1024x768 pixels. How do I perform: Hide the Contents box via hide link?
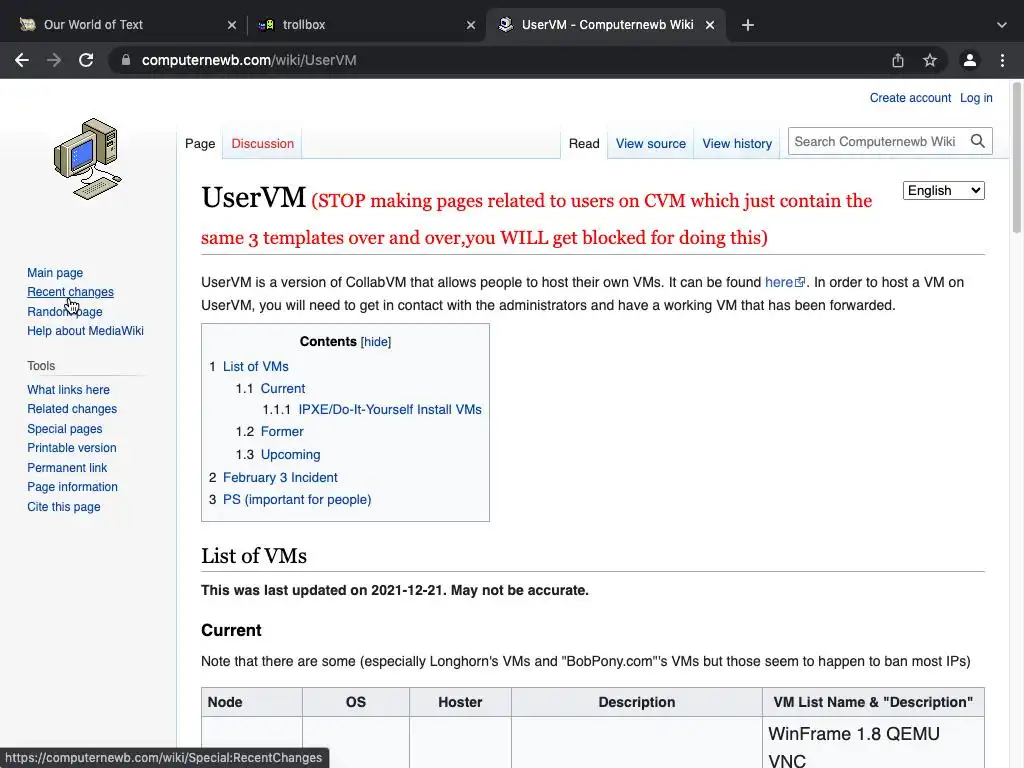pos(376,342)
